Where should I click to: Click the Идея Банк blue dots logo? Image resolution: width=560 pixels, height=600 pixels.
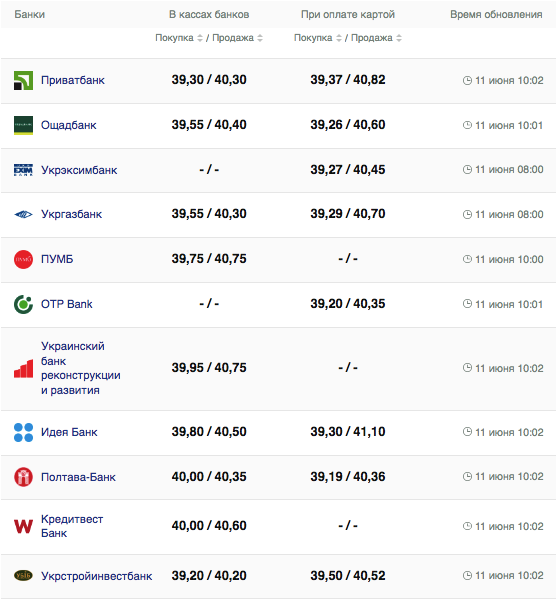point(23,432)
